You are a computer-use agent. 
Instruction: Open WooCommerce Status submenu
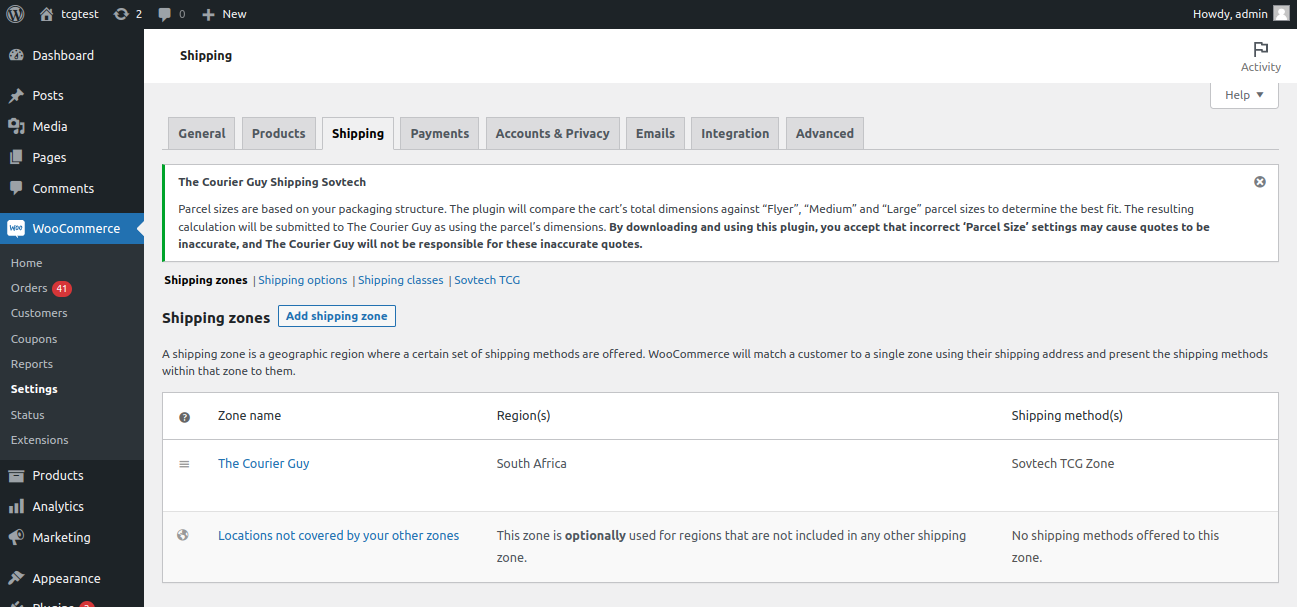click(x=28, y=415)
